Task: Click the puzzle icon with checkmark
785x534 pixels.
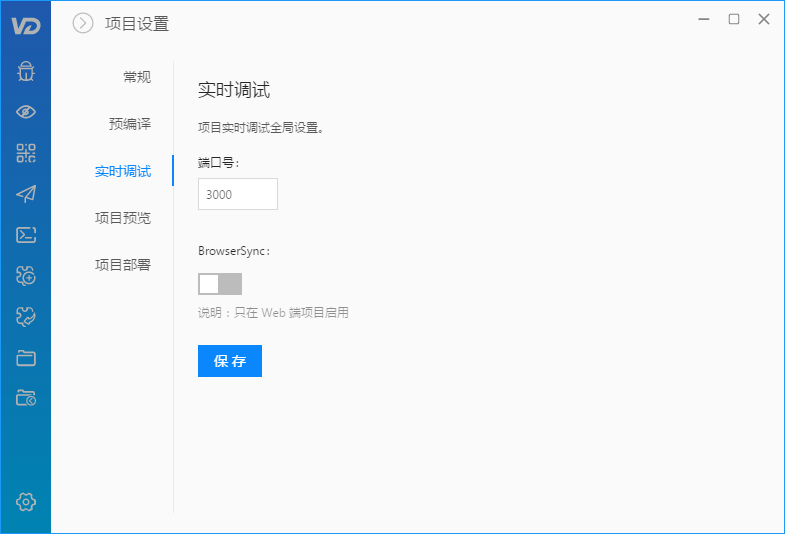Action: (x=26, y=316)
